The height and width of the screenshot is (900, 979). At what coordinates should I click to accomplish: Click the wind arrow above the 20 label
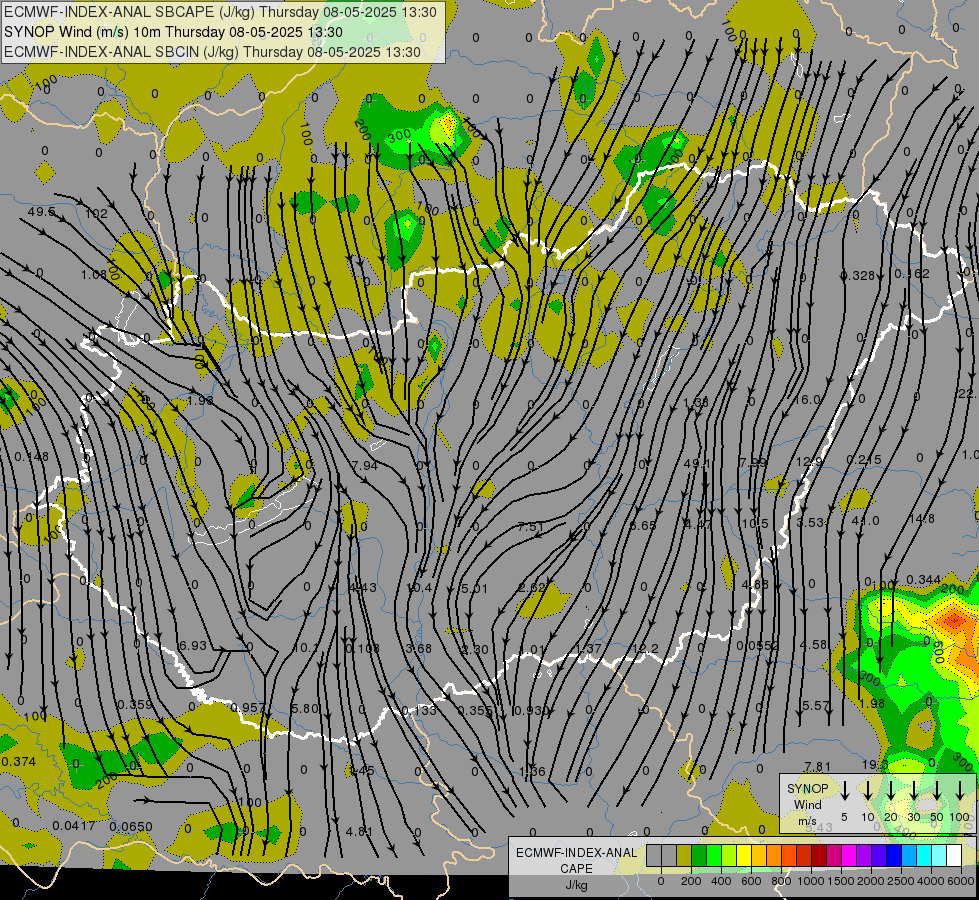[891, 790]
